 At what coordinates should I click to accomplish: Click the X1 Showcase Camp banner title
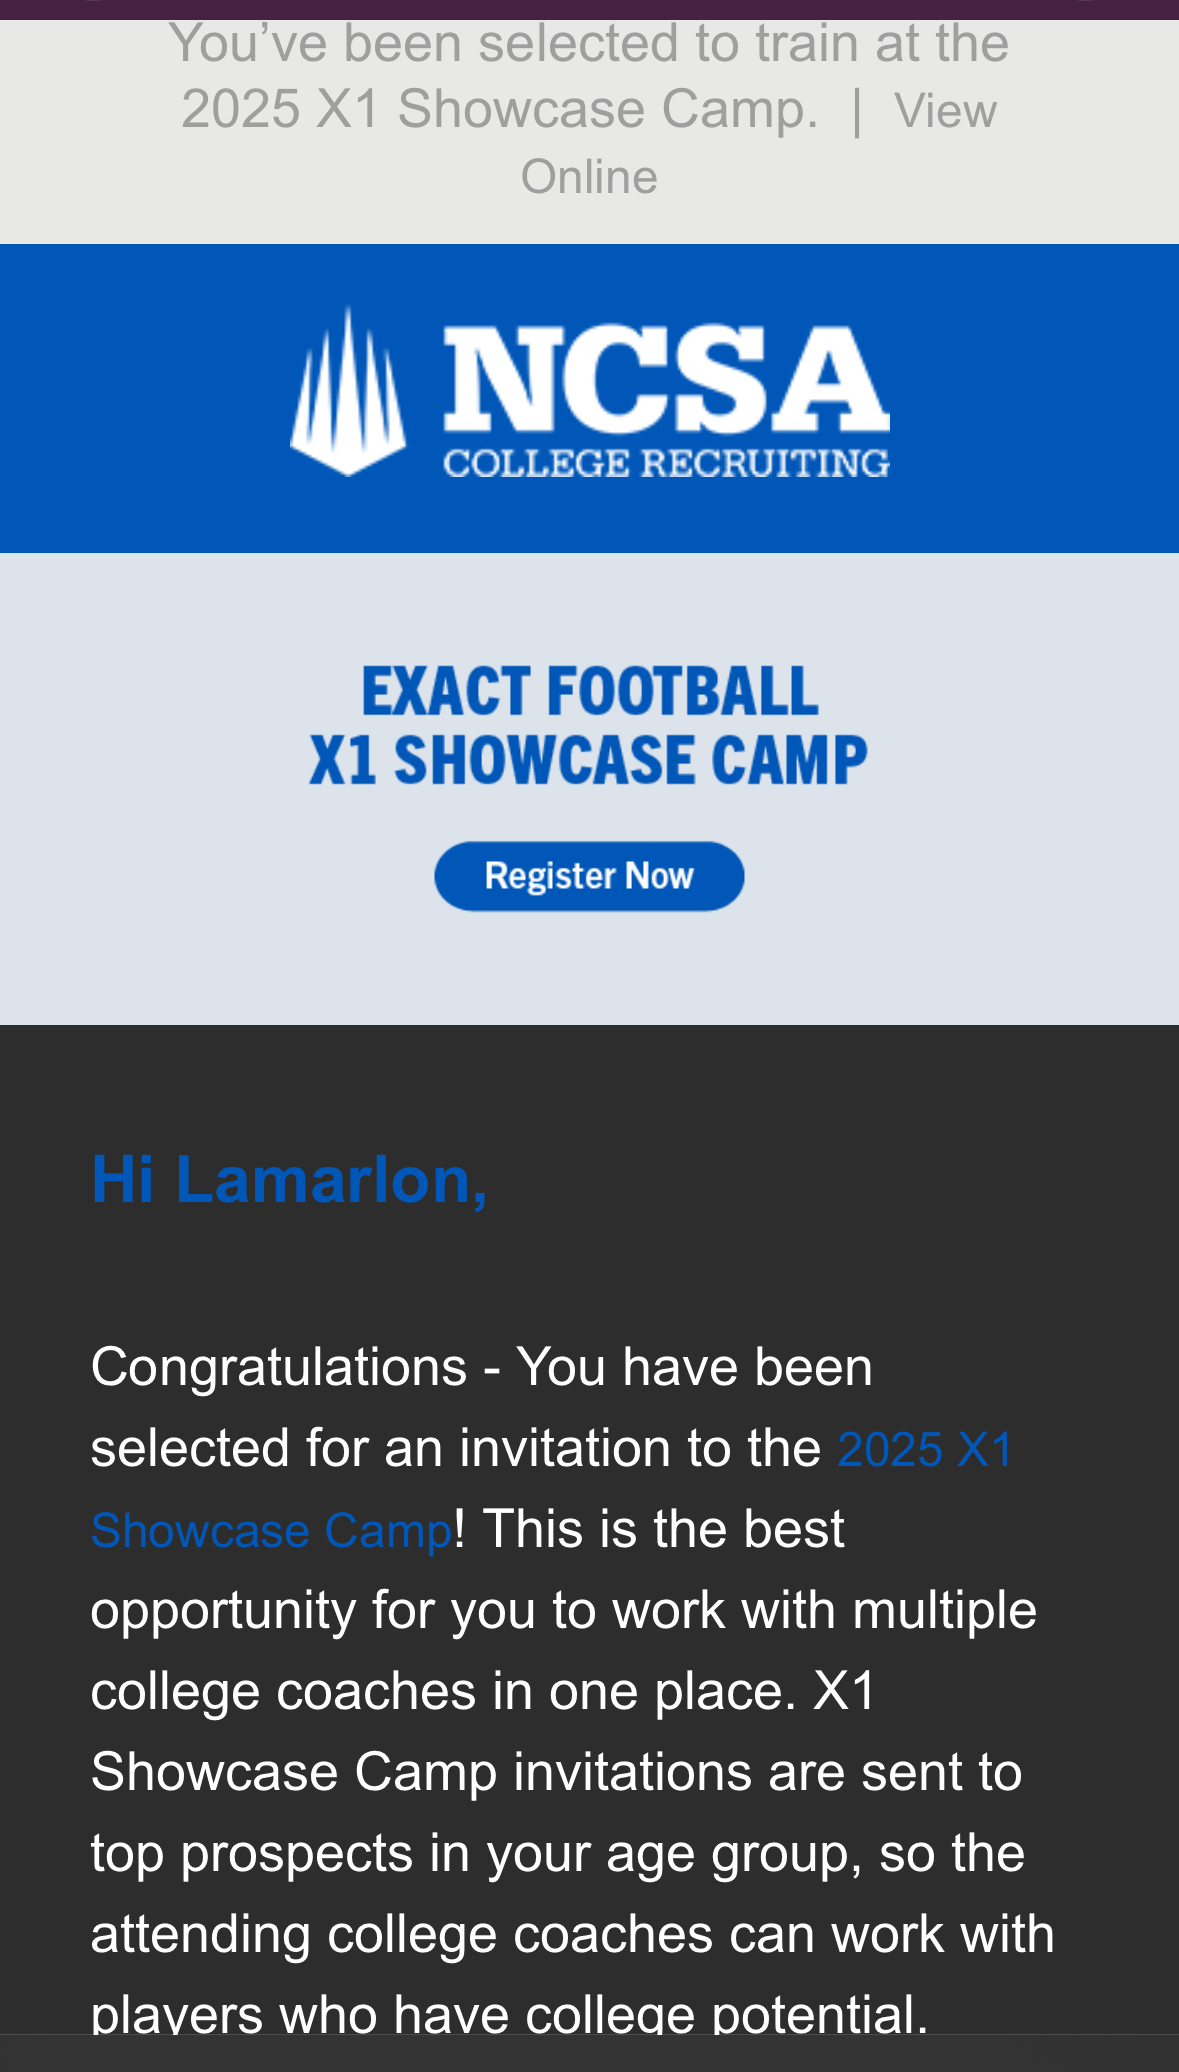(x=589, y=760)
